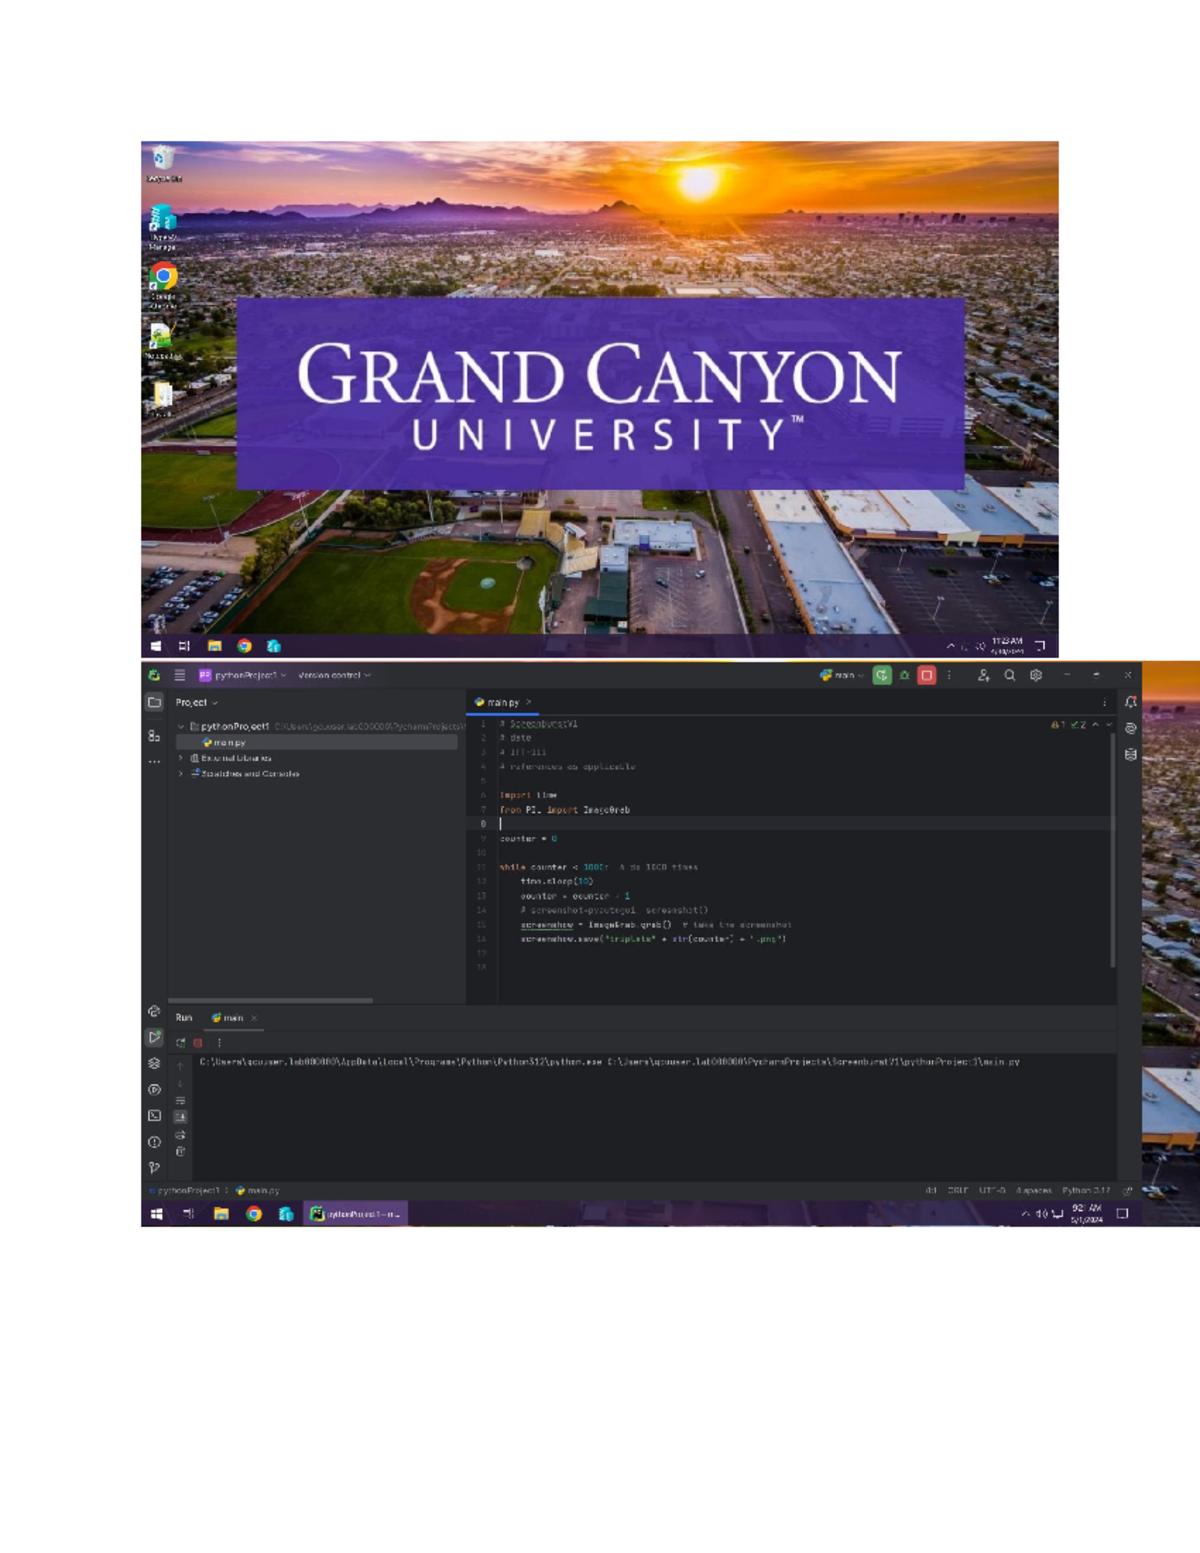
Task: Collapse the pythonProject1 project node
Action: pos(180,725)
